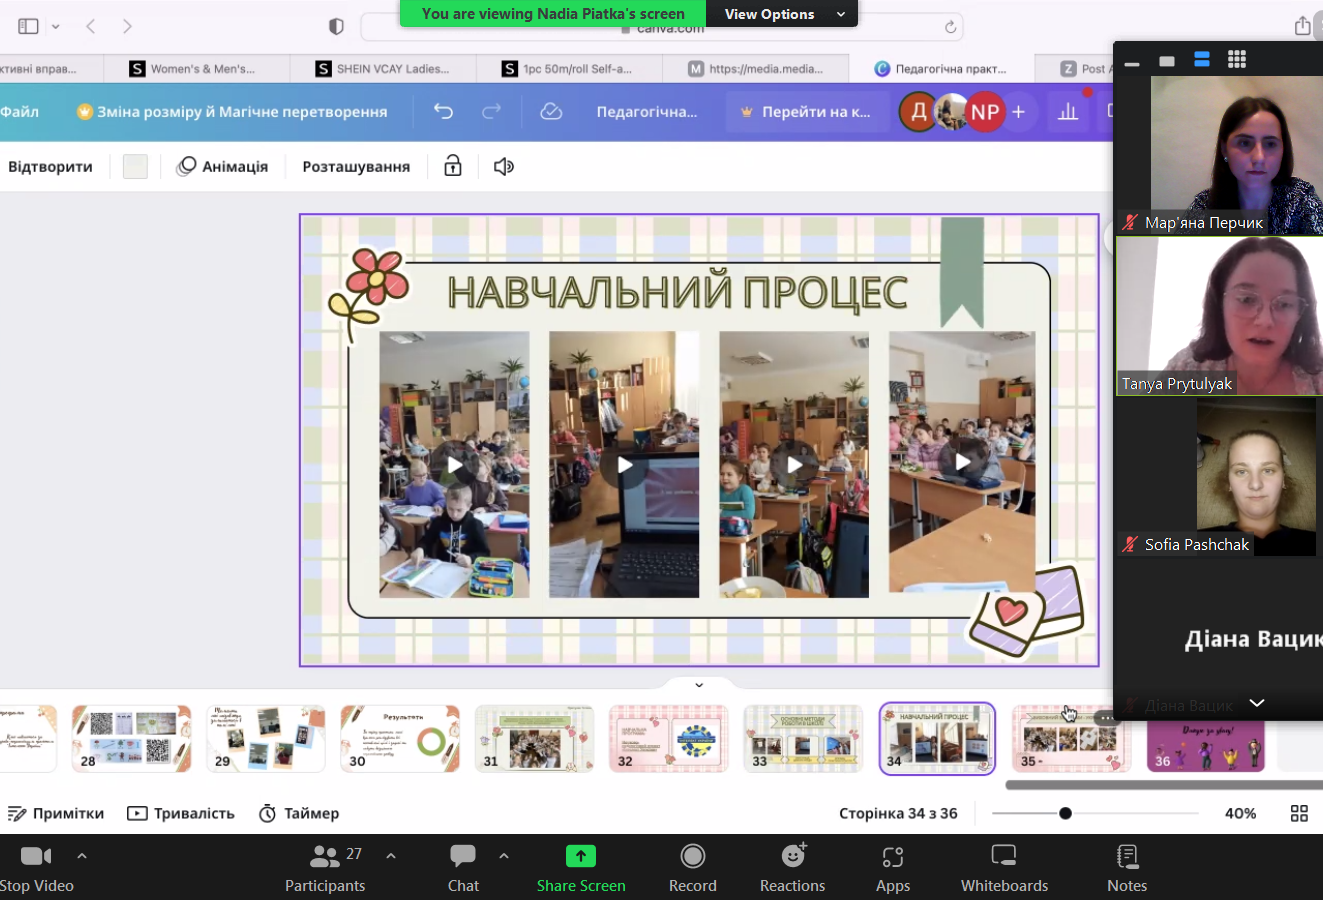This screenshot has width=1323, height=900.
Task: Toggle Stop Video in Zoom
Action: [x=36, y=868]
